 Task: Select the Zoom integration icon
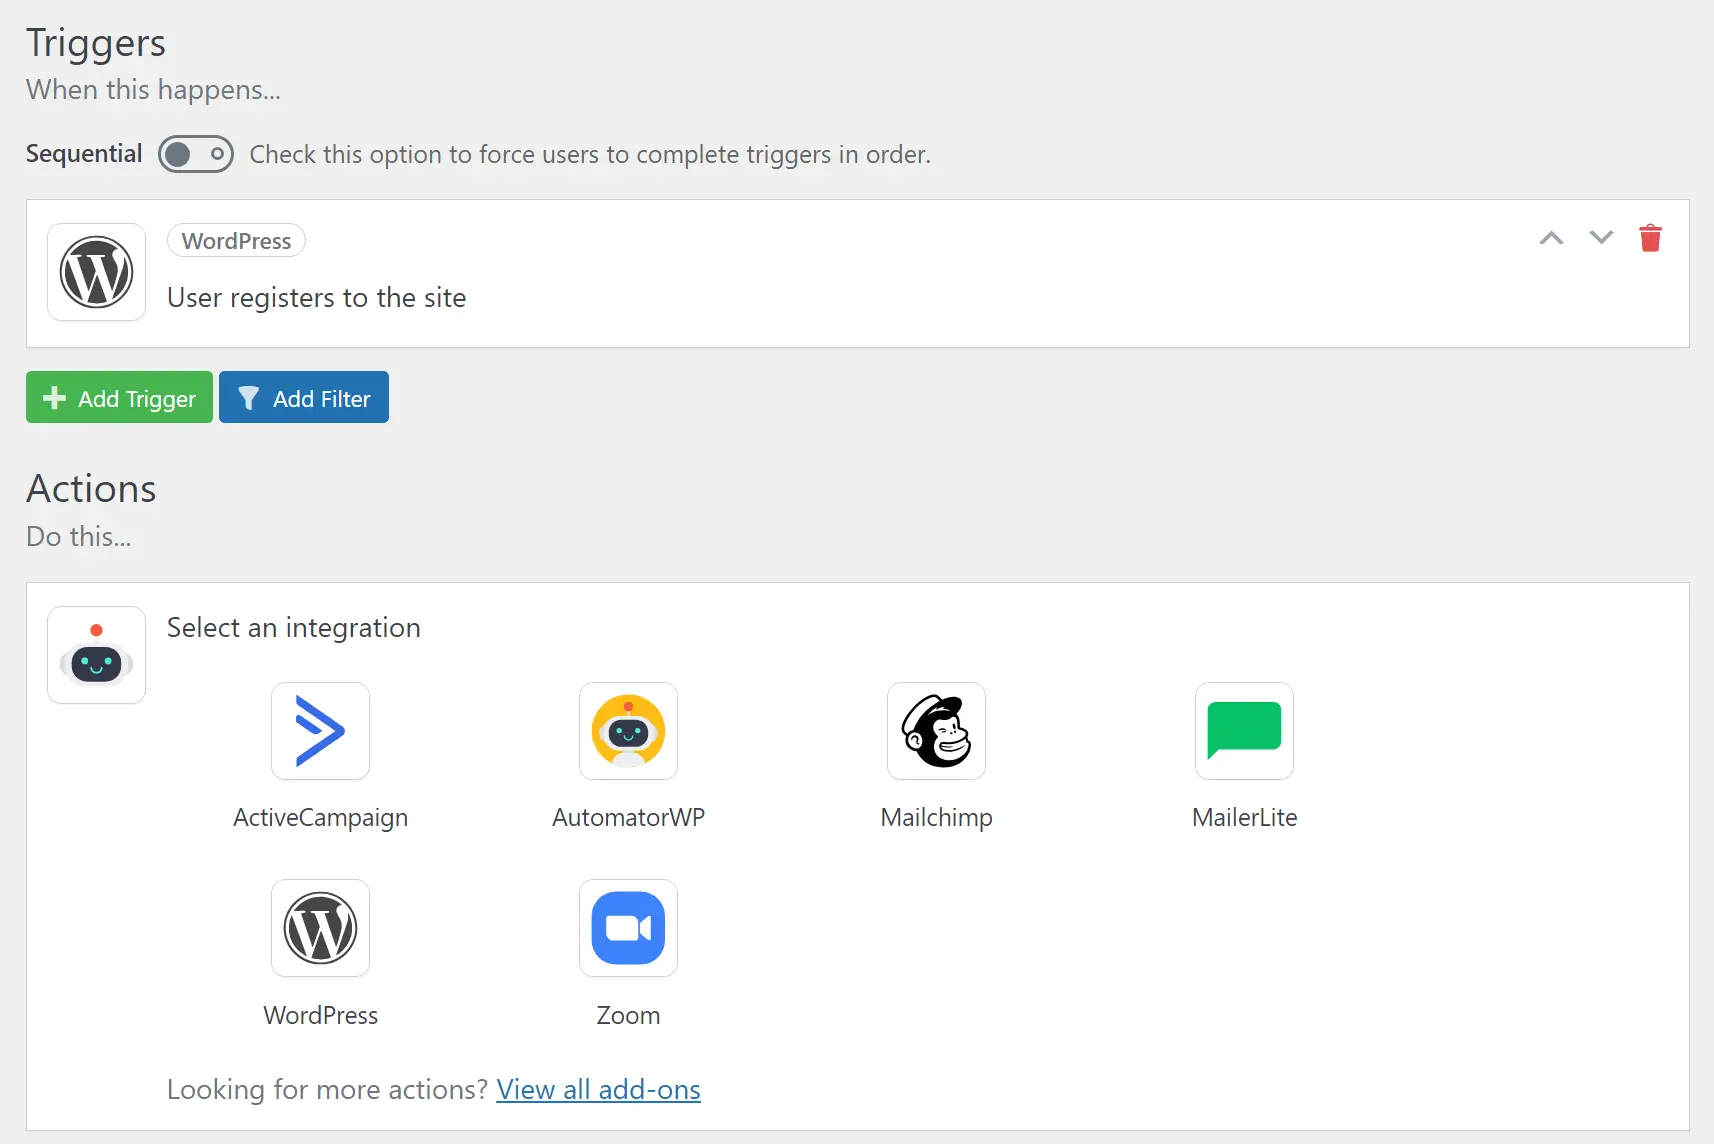coord(628,928)
